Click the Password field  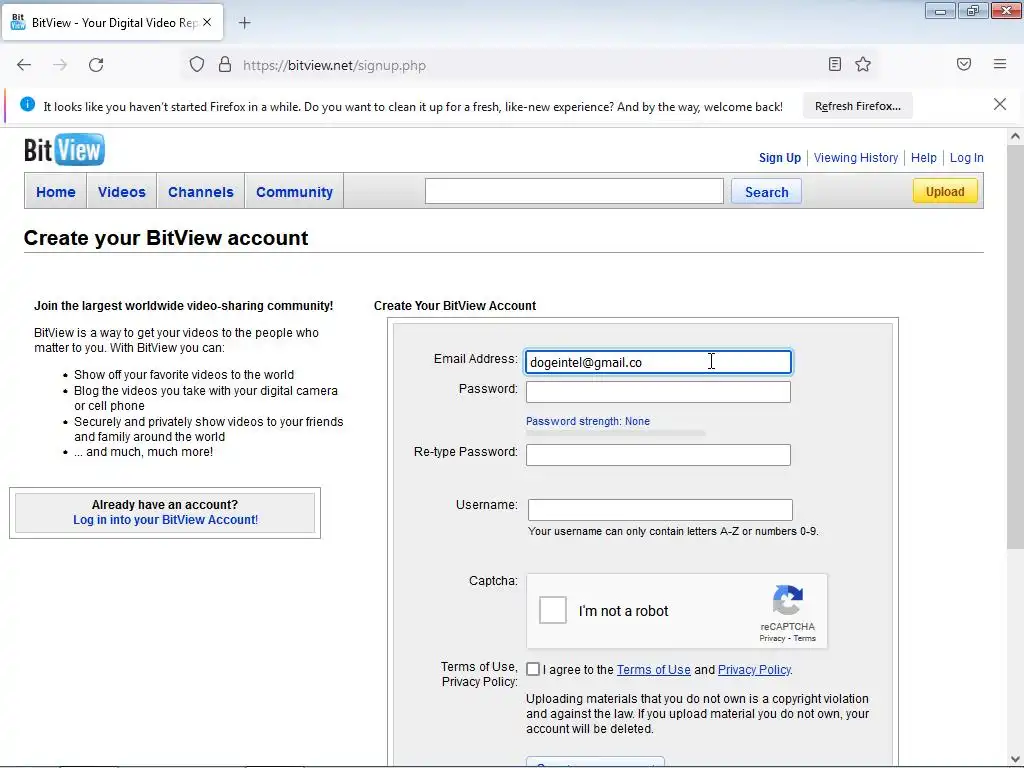[x=658, y=392]
